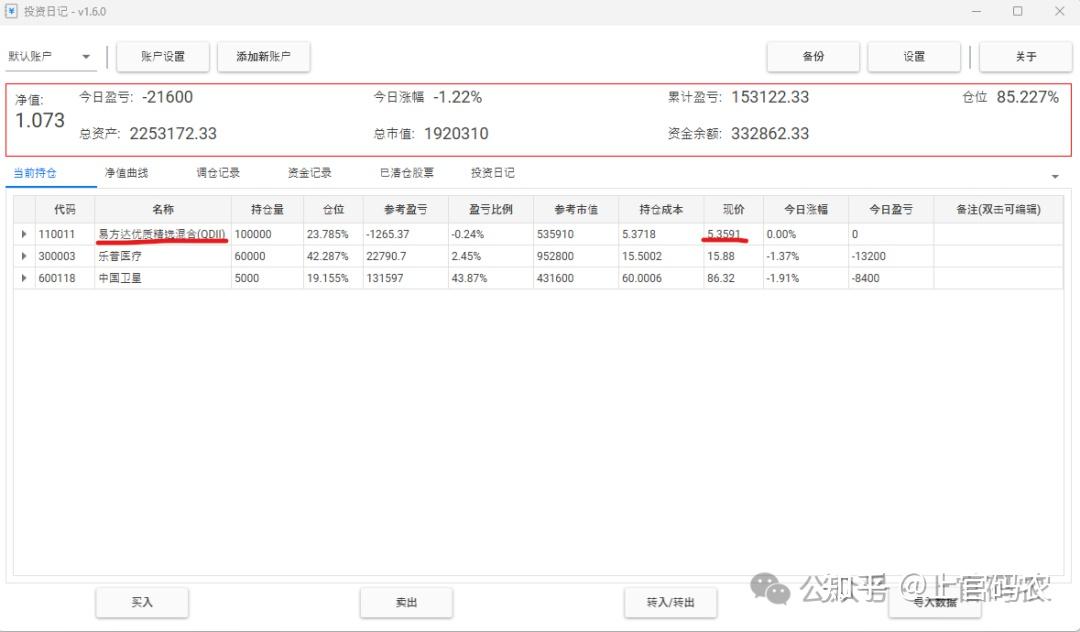
Task: Open the dropdown chevron right of the tab bar
Action: tap(1055, 174)
